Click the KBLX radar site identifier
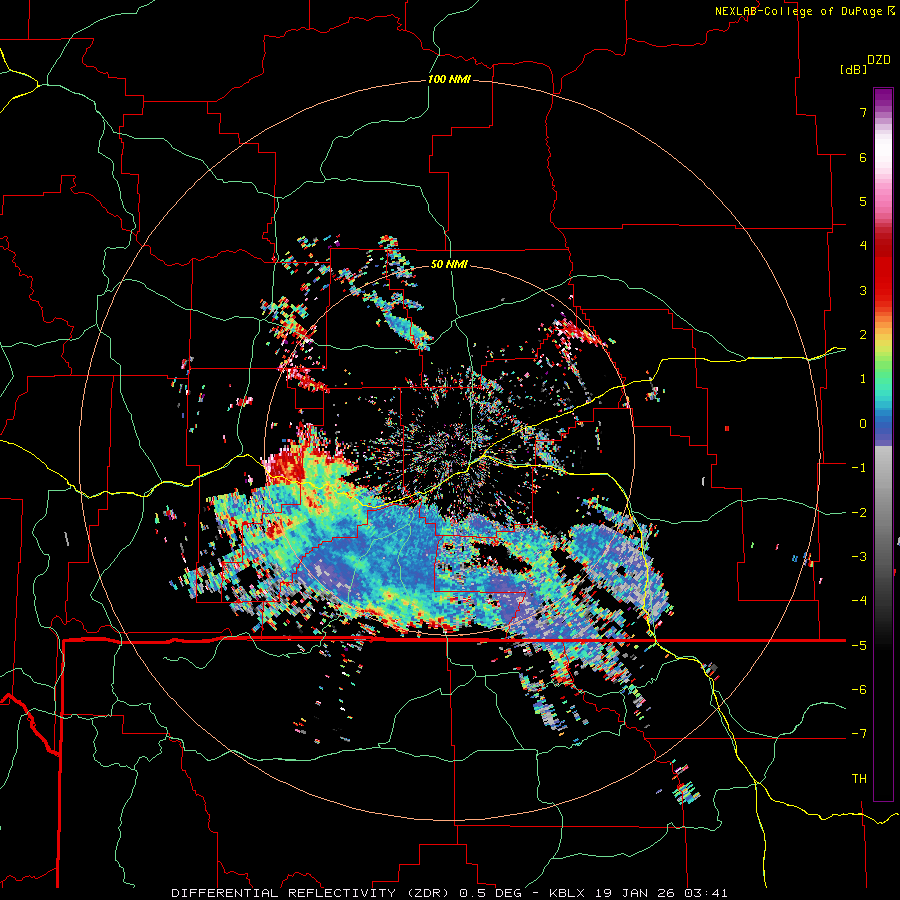Screen dimensions: 900x900 tap(567, 893)
